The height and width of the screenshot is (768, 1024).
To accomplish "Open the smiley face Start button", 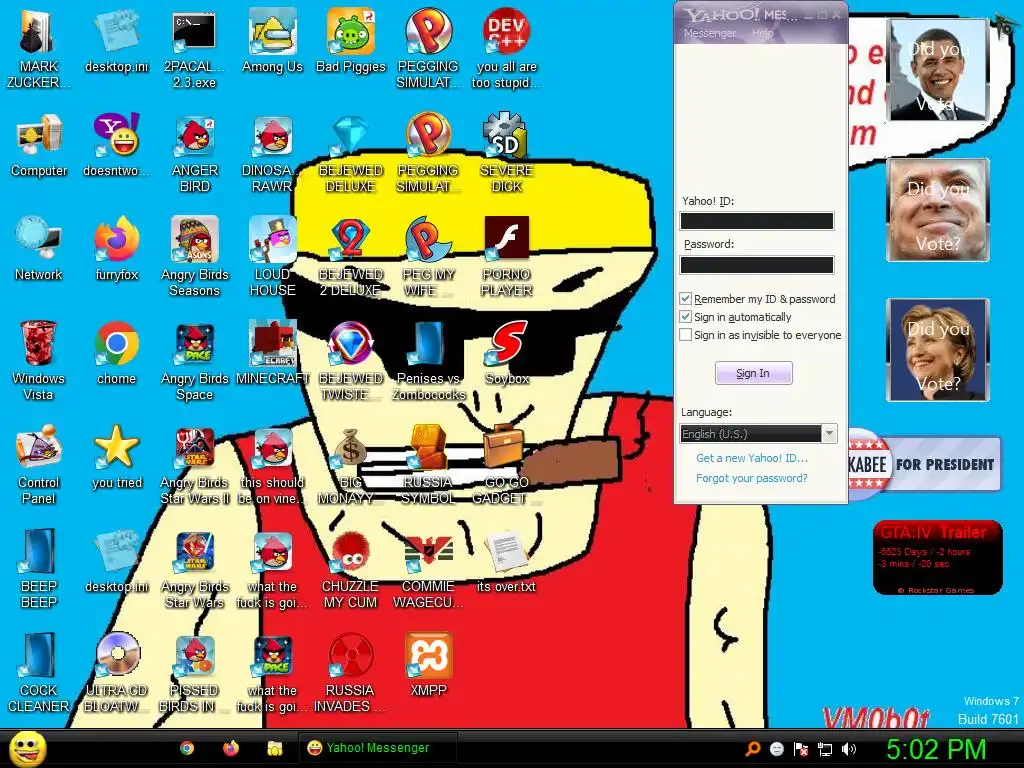I will tap(28, 748).
